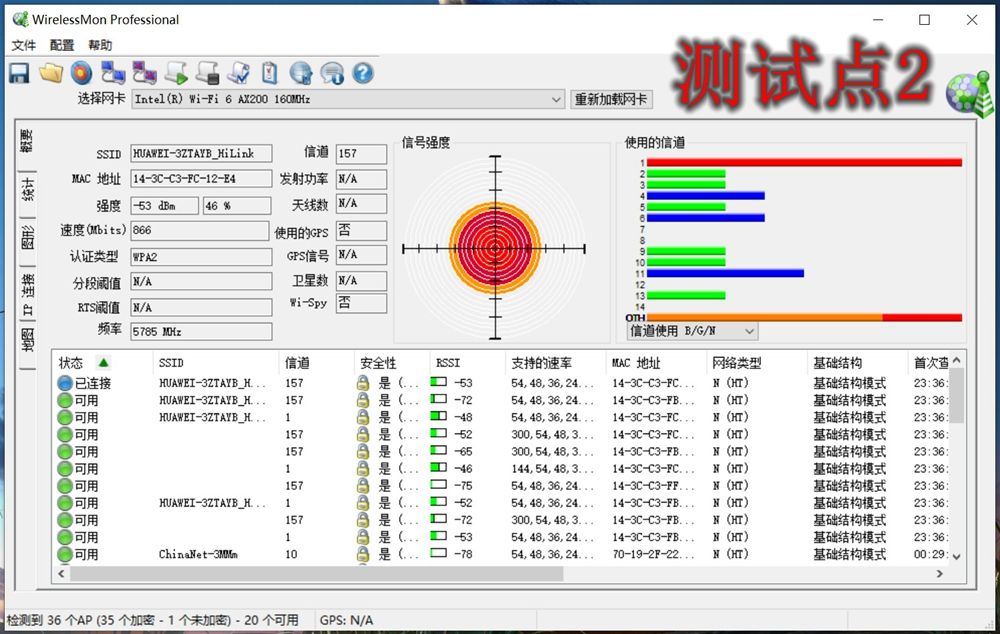This screenshot has height=634, width=1000.
Task: Click the list's scroll-down arrow
Action: (957, 557)
